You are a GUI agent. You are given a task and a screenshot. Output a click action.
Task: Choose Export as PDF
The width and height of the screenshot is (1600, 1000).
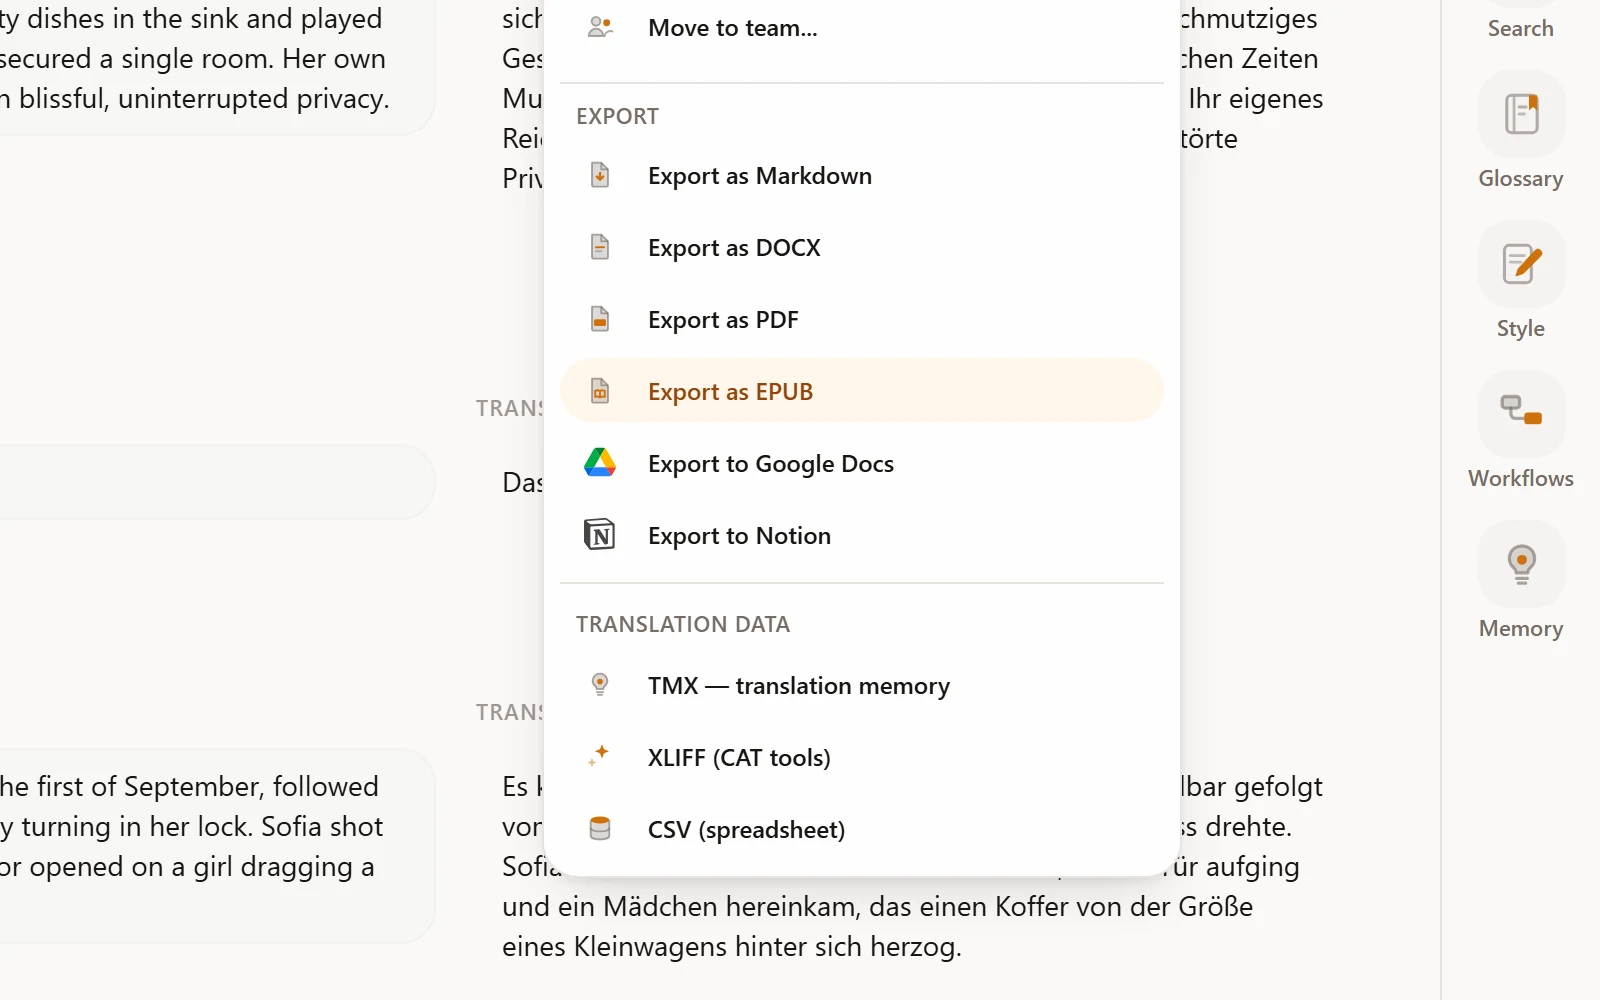(x=862, y=319)
